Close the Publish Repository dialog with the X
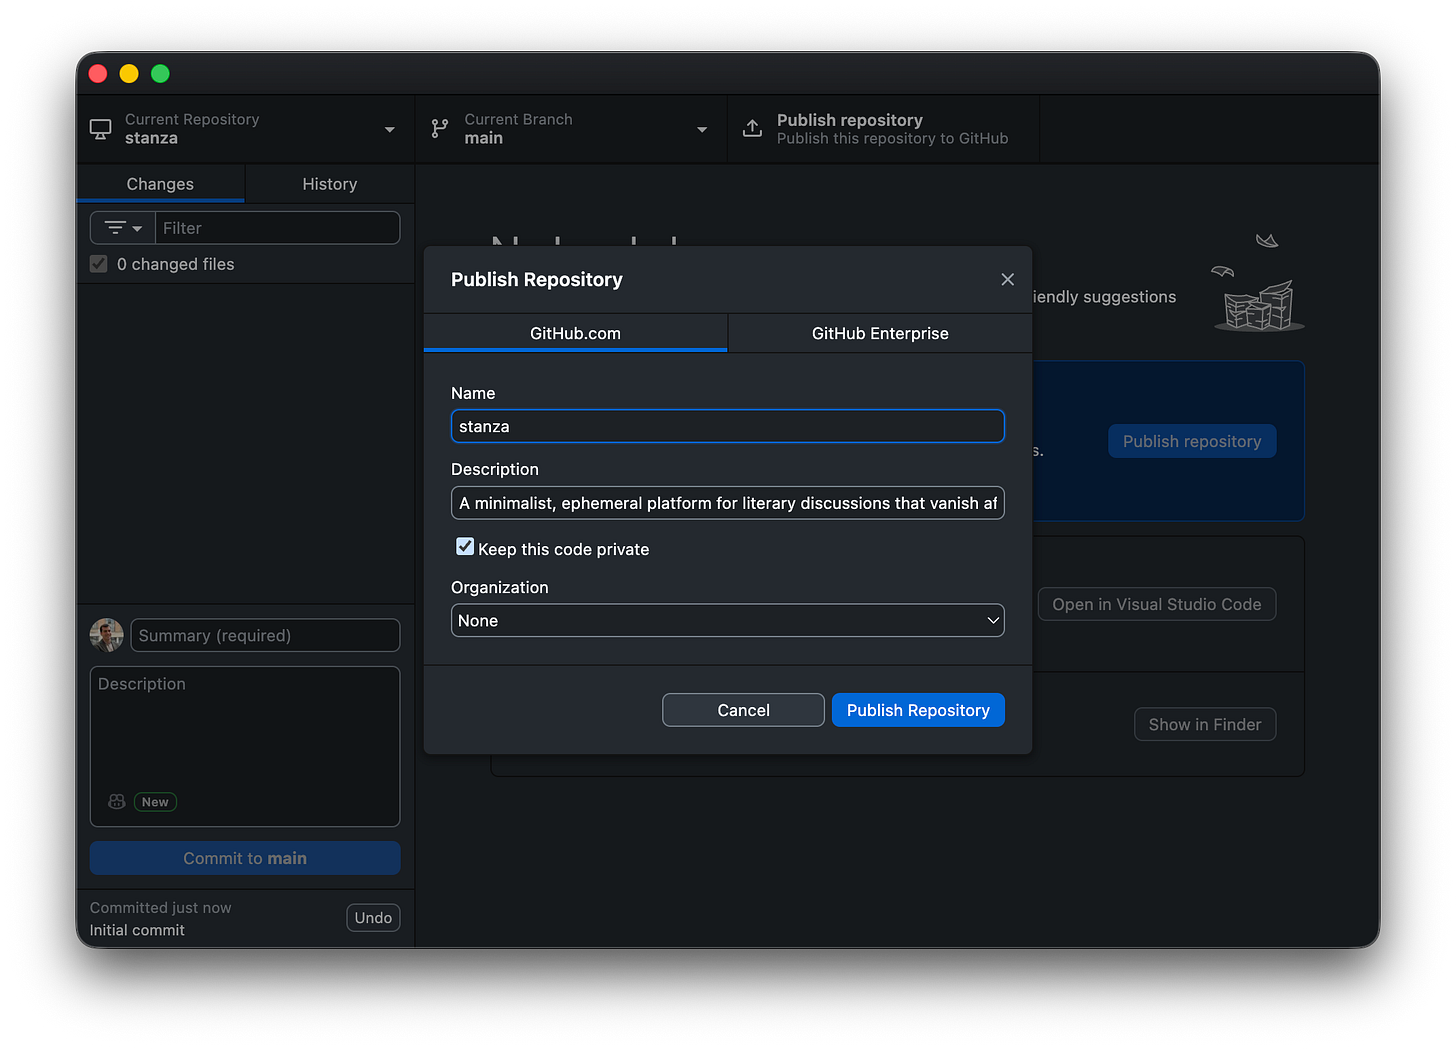Screen dimensions: 1456x1049 coord(1007,279)
